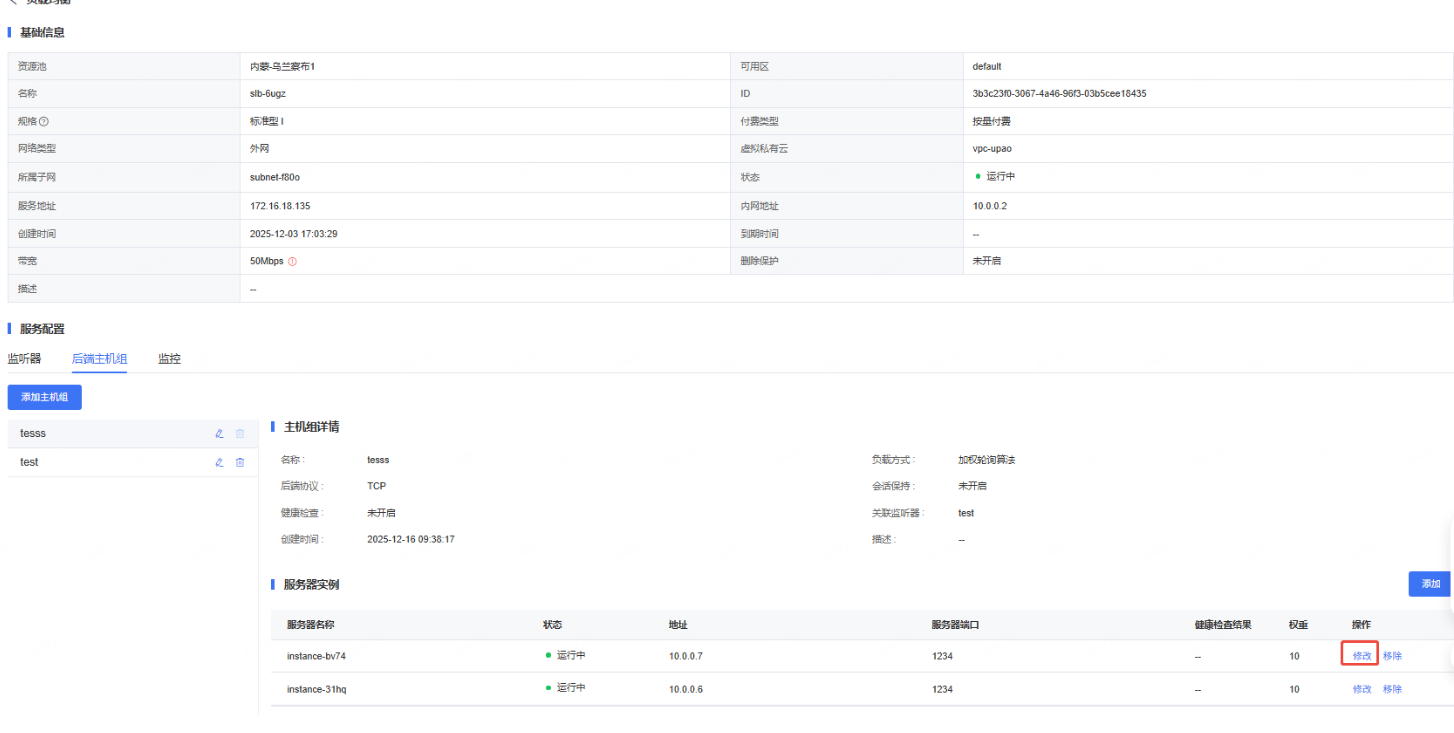Viewport: 1454px width, 733px height.
Task: Delete the test host group via trash icon
Action: click(240, 462)
